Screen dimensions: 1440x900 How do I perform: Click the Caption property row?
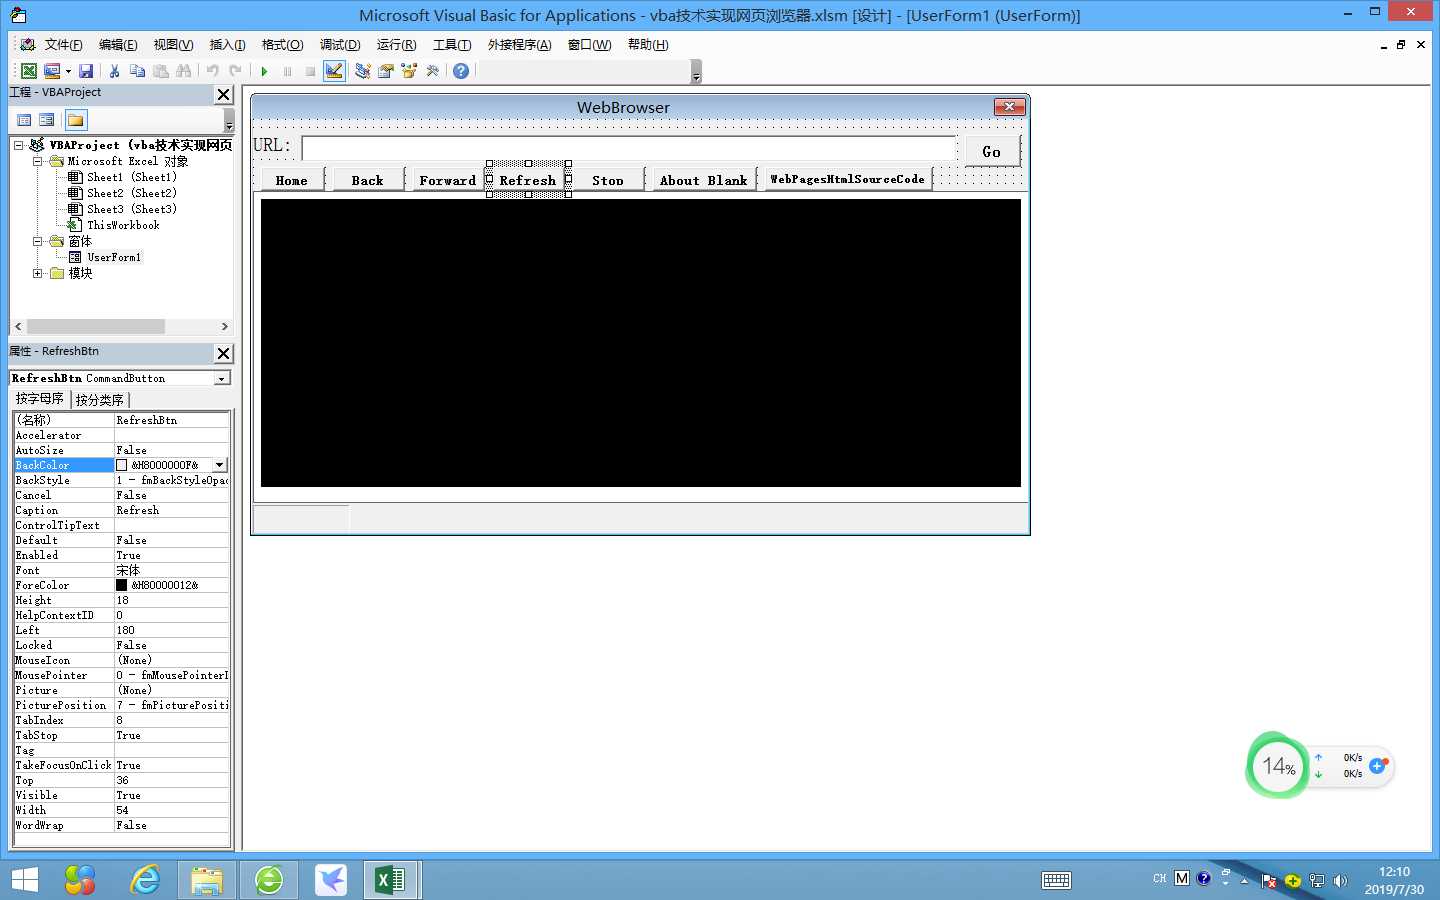(x=121, y=510)
